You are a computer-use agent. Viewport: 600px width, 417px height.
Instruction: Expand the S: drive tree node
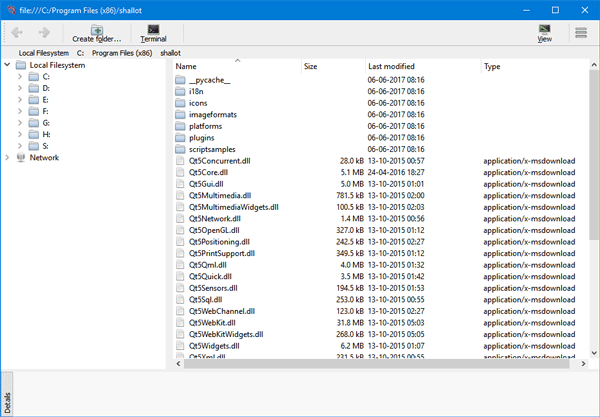tap(20, 146)
